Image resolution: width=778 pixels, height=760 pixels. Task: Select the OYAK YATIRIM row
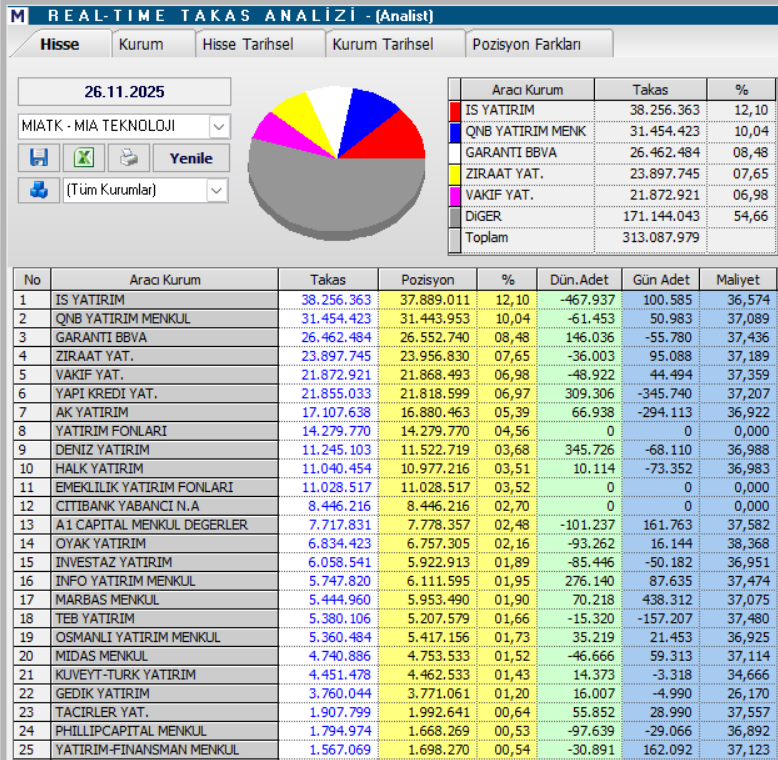click(395, 544)
